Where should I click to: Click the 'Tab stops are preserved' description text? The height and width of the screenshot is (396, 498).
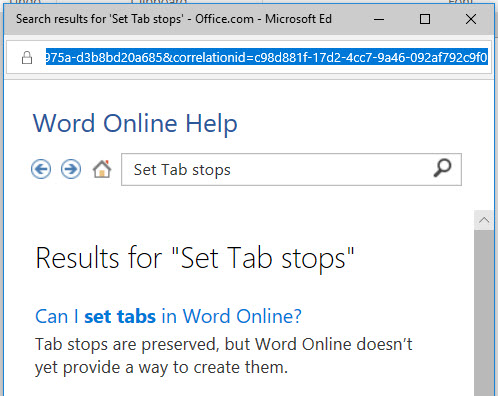224,356
